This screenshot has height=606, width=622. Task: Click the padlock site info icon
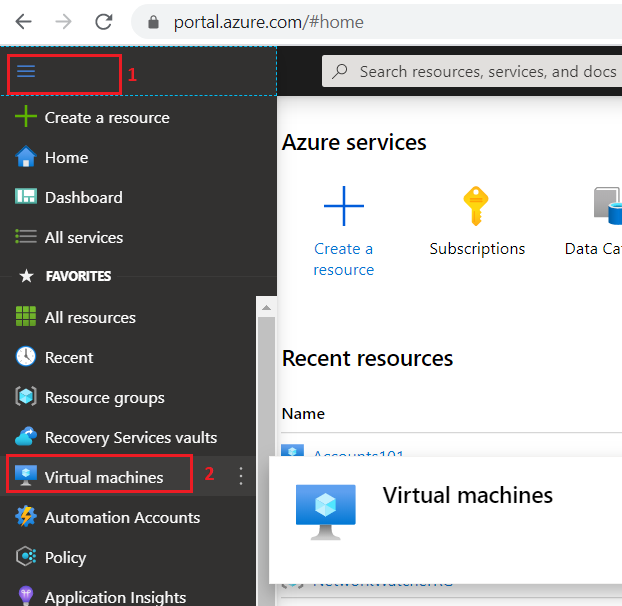coord(154,22)
